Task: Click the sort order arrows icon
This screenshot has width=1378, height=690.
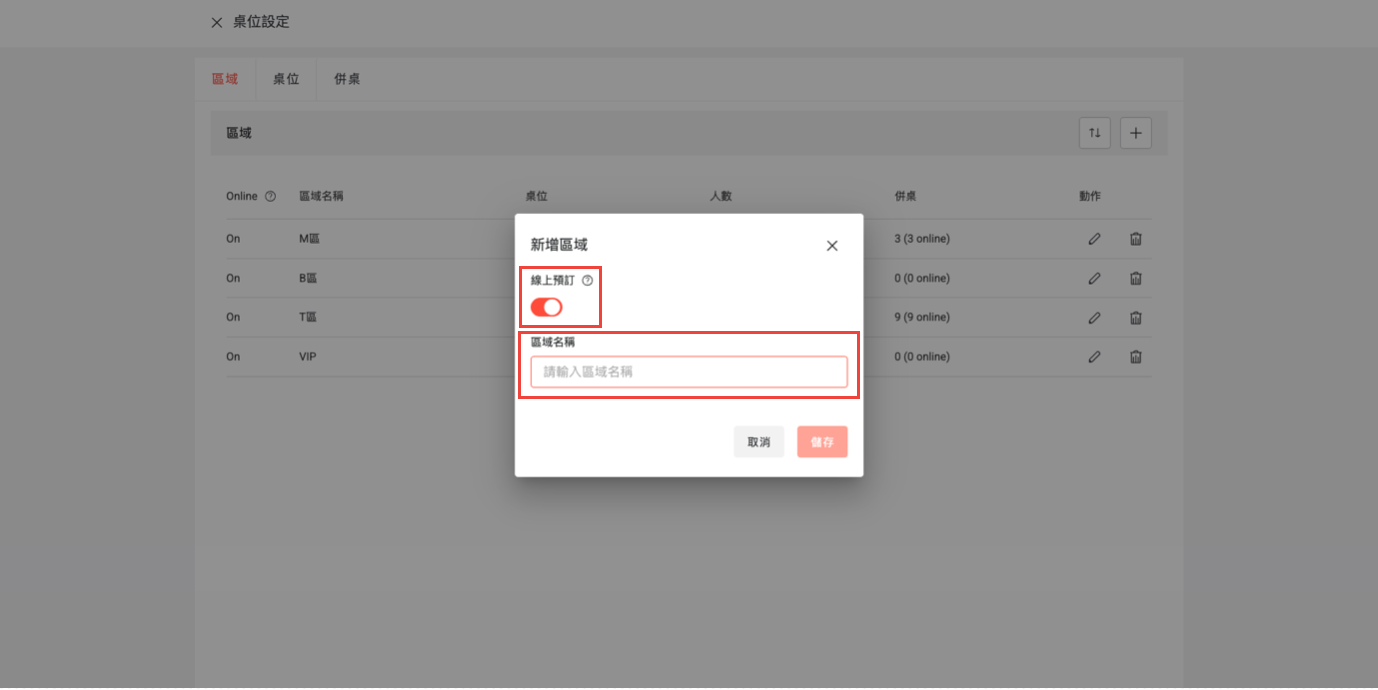Action: point(1095,133)
